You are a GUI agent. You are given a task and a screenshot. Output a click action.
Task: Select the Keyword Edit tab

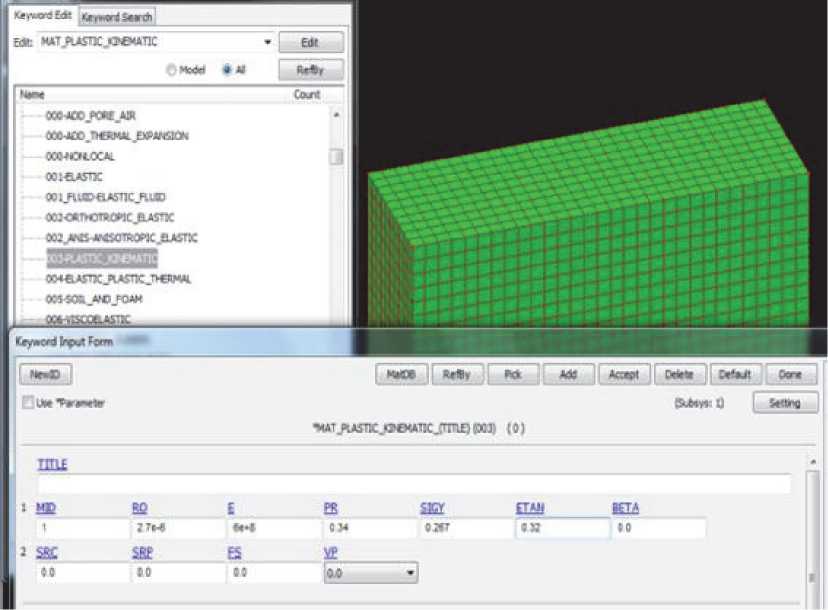pyautogui.click(x=40, y=17)
